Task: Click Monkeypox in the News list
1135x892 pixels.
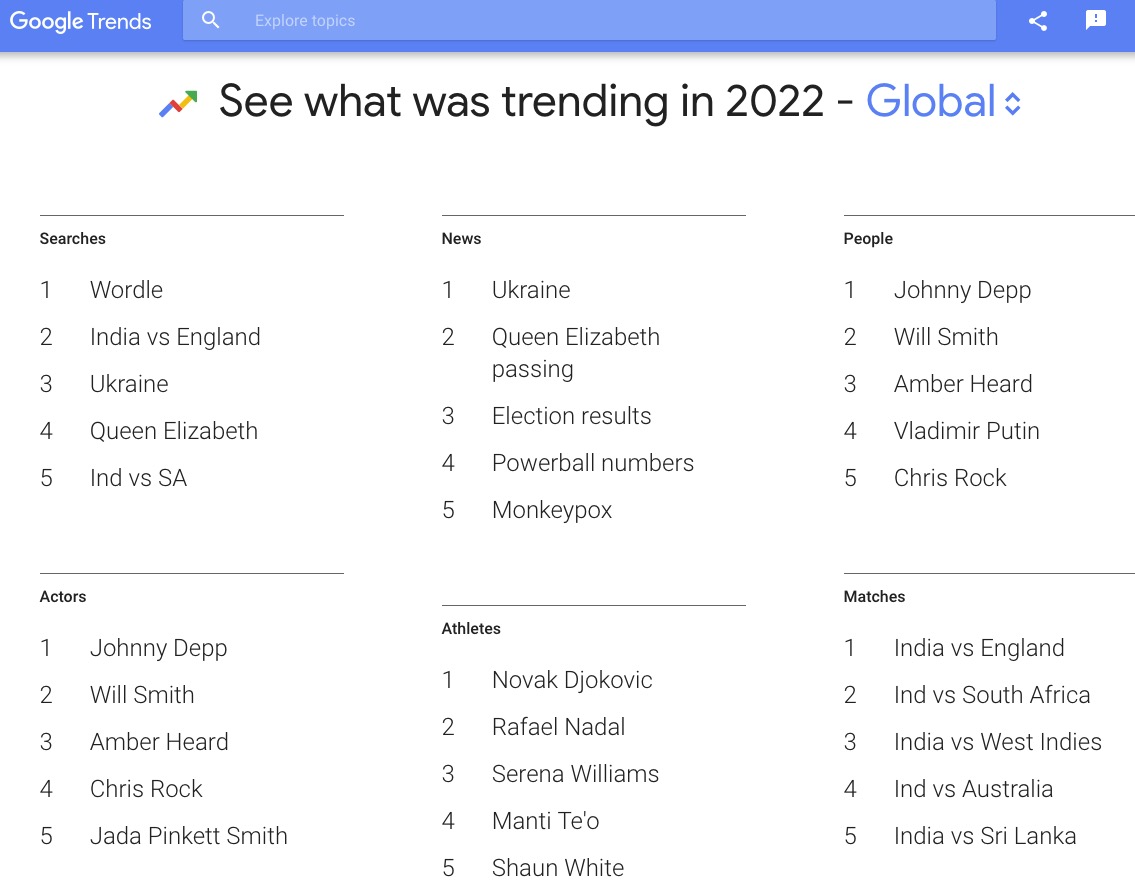Action: (552, 510)
